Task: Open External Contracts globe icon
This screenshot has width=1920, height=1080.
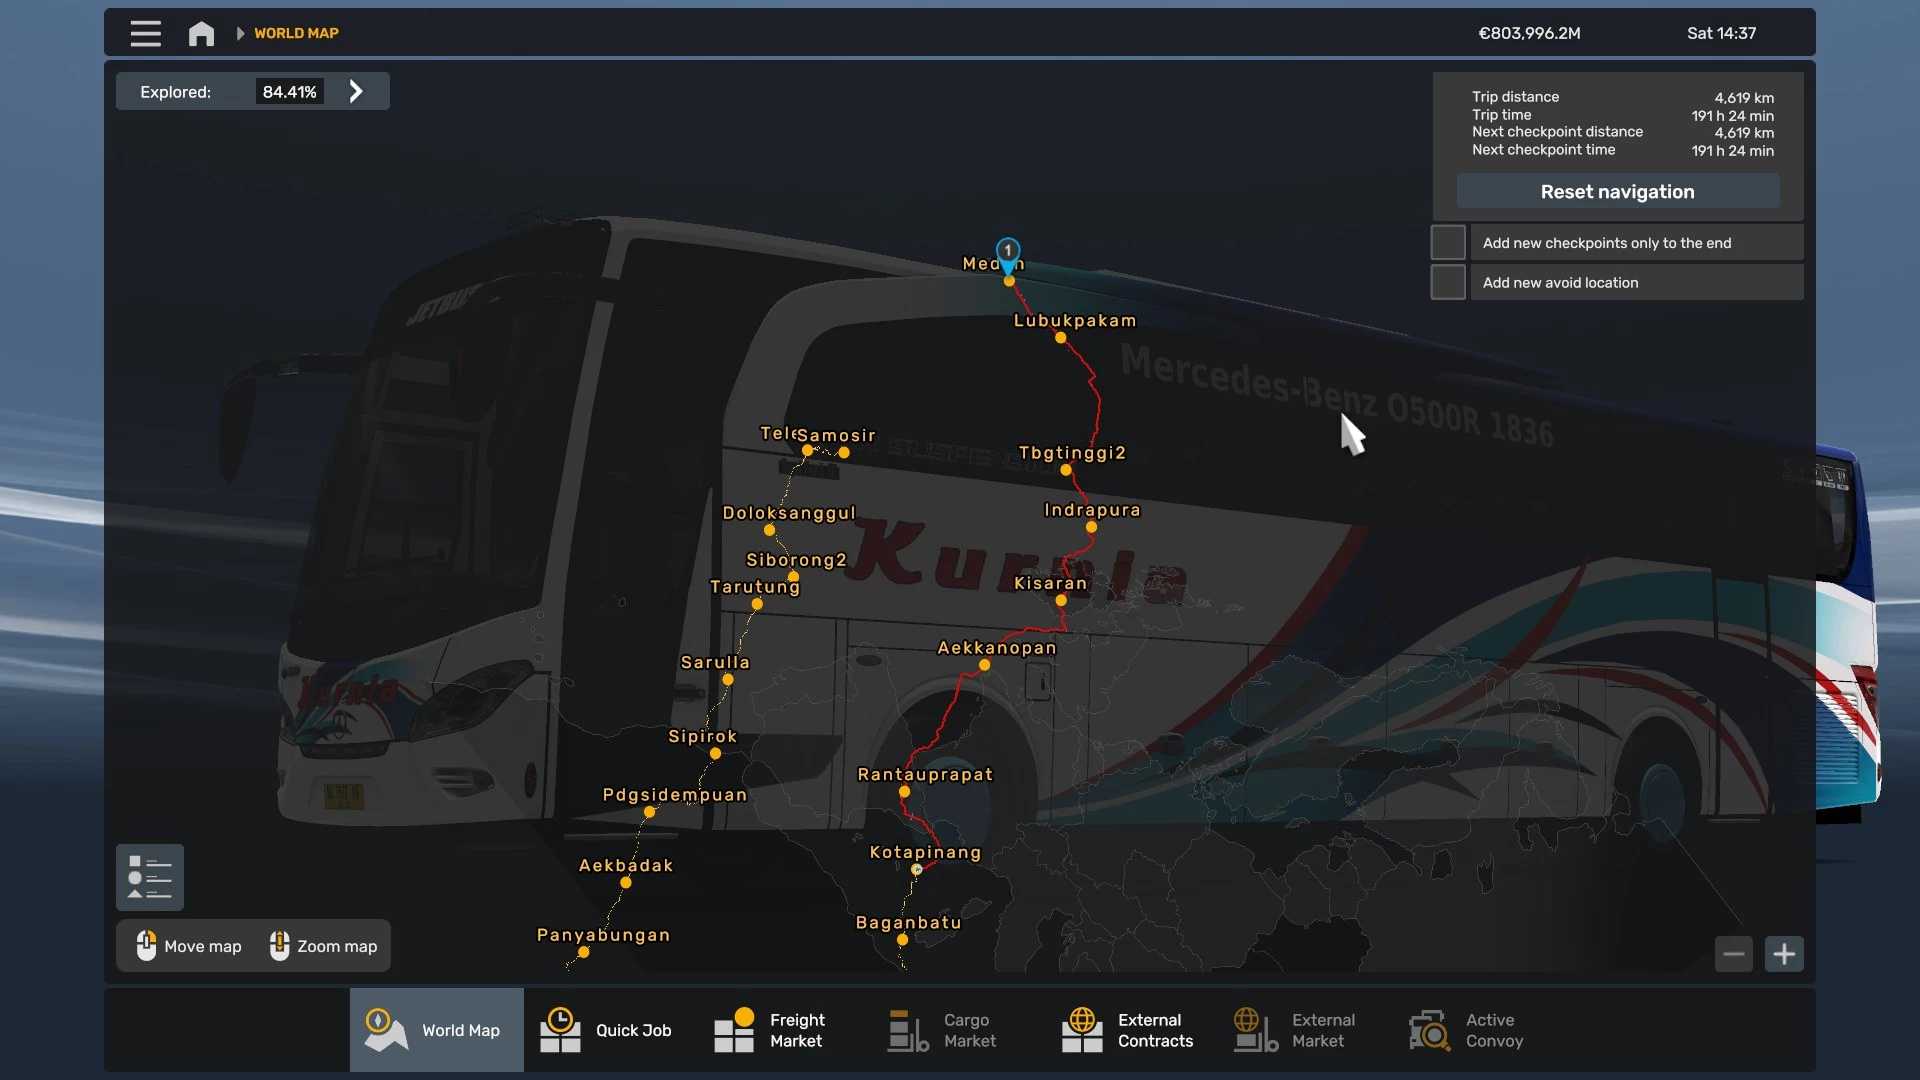Action: [1082, 1030]
